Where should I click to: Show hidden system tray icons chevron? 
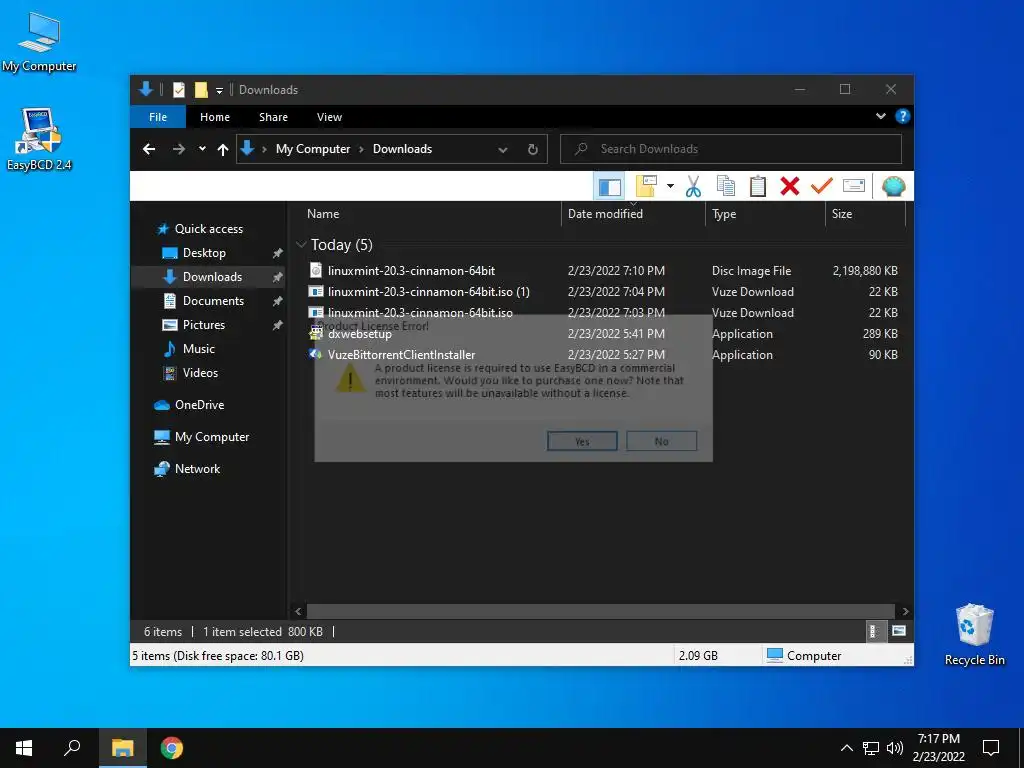point(846,748)
